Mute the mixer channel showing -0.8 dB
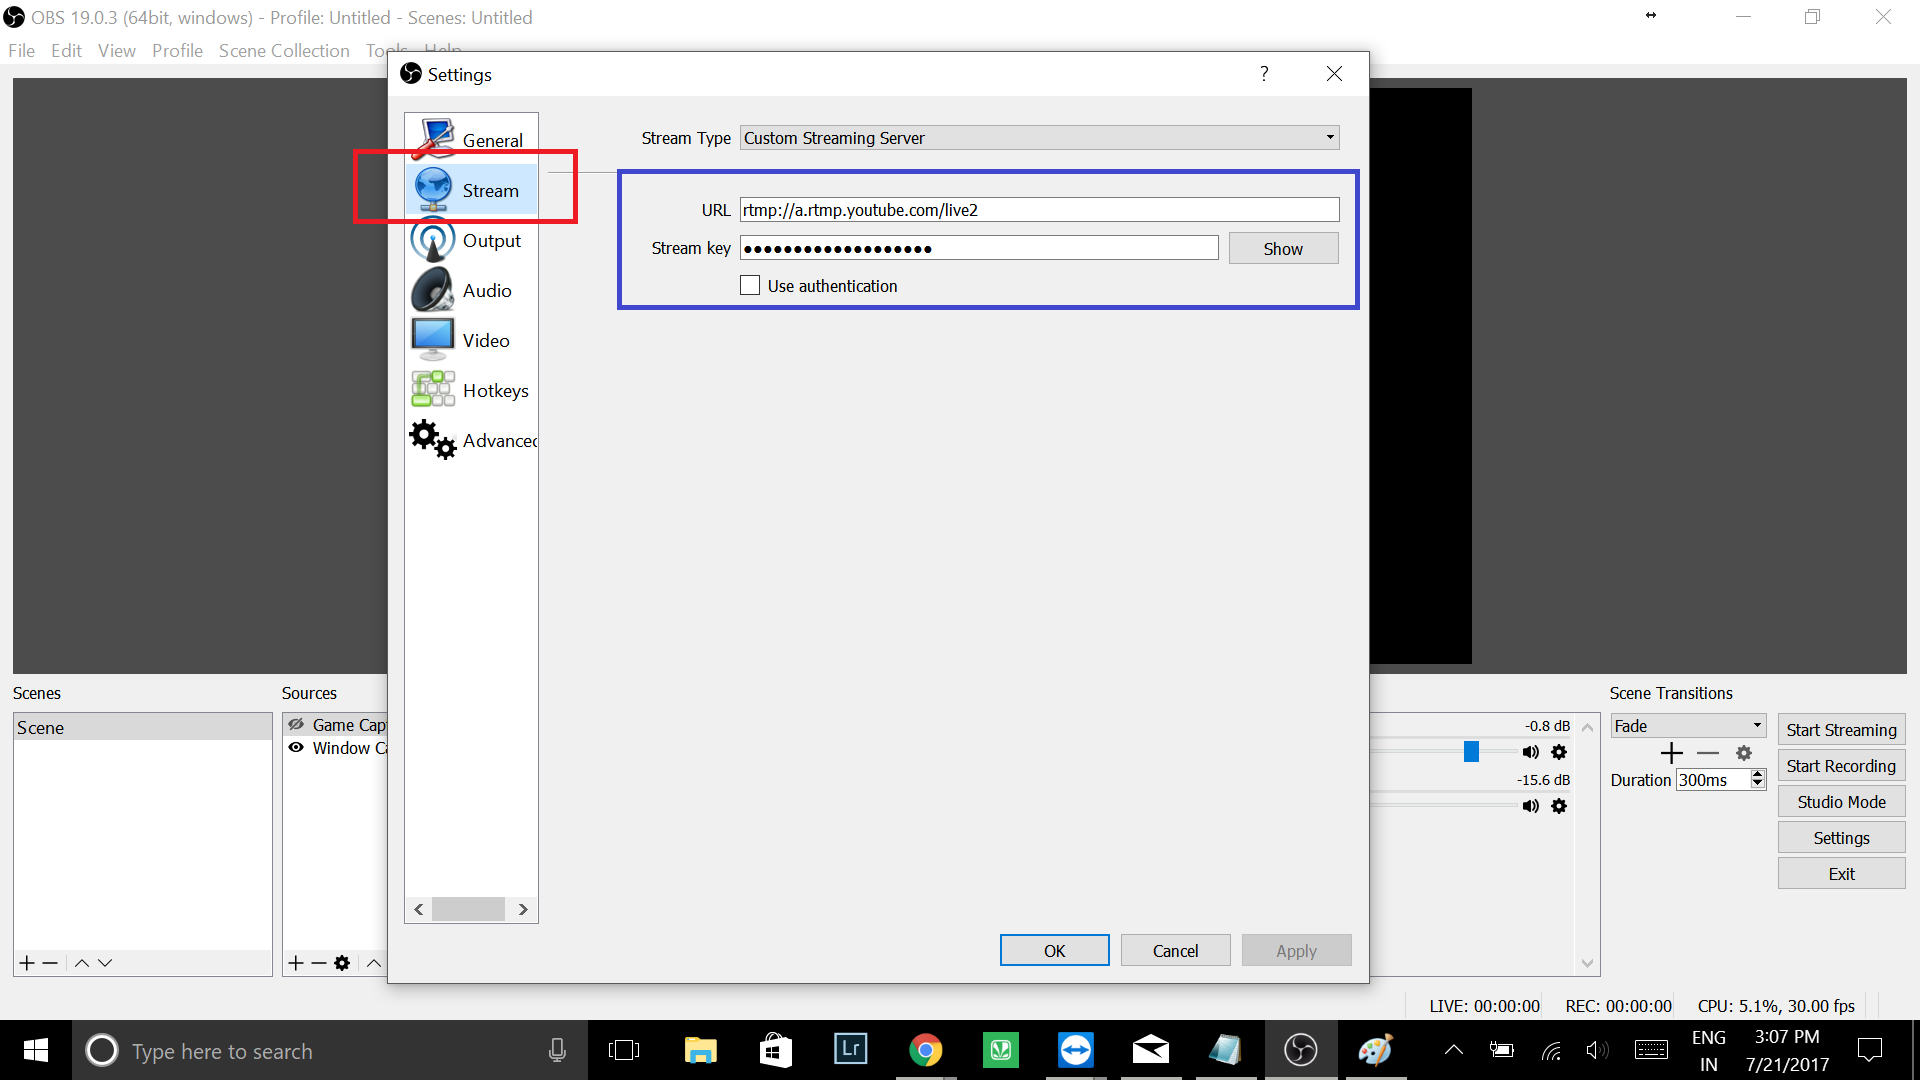The image size is (1924, 1080). 1533,753
